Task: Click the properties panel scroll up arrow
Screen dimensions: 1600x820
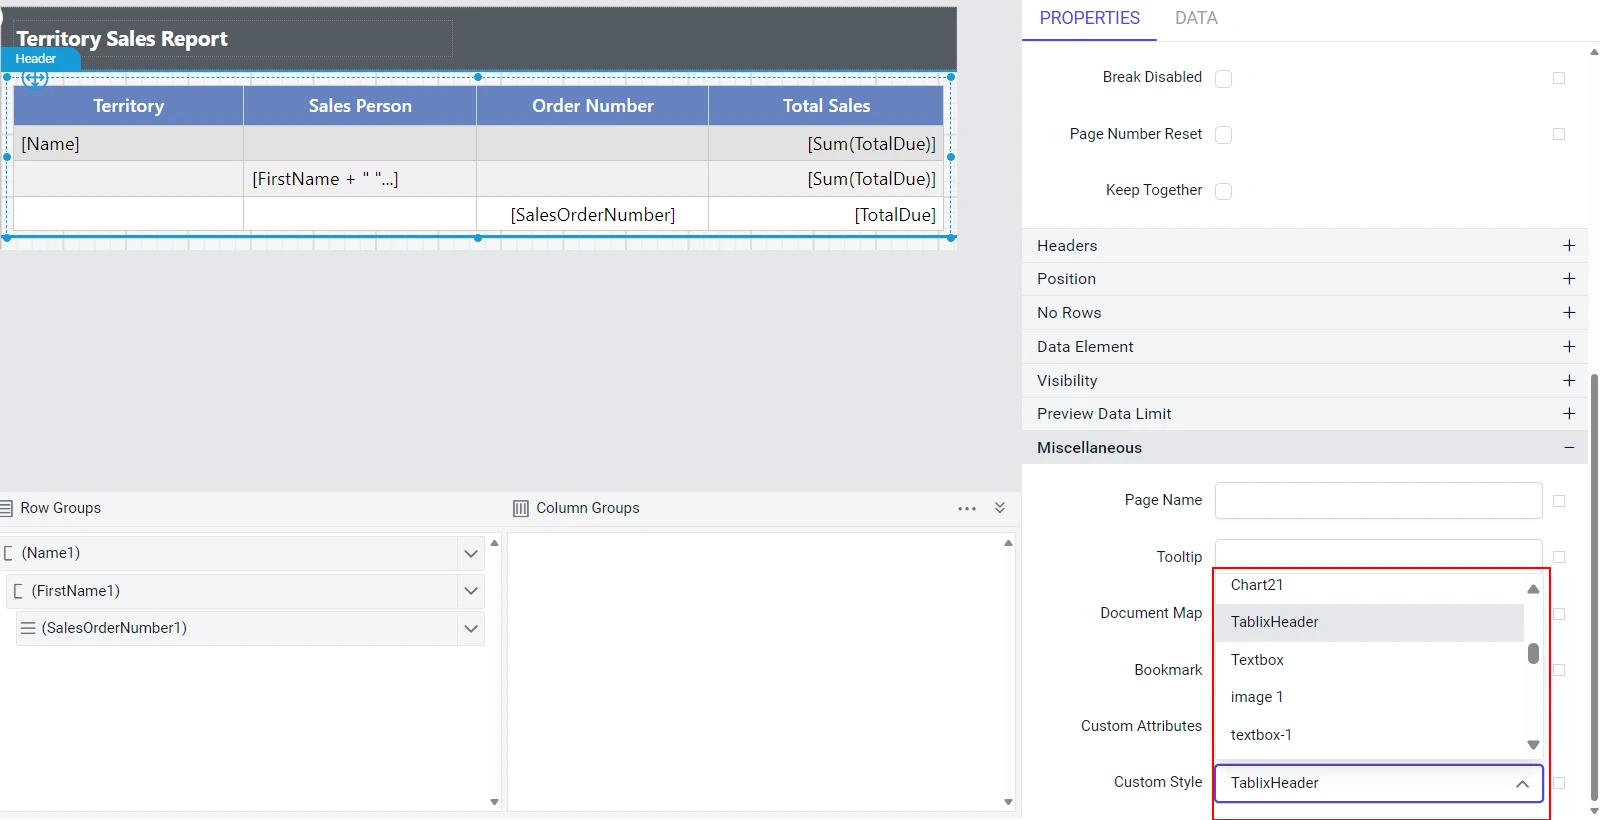Action: coord(1594,52)
